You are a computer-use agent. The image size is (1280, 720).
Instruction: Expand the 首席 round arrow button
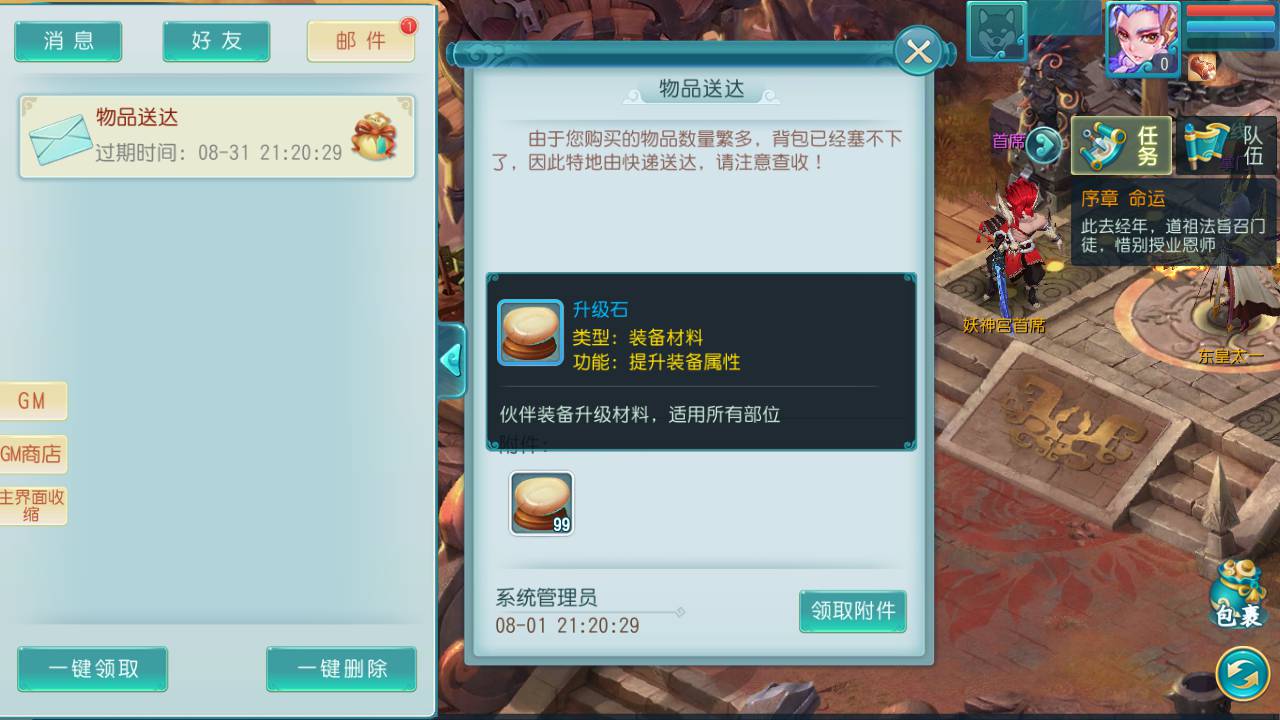click(x=1043, y=145)
